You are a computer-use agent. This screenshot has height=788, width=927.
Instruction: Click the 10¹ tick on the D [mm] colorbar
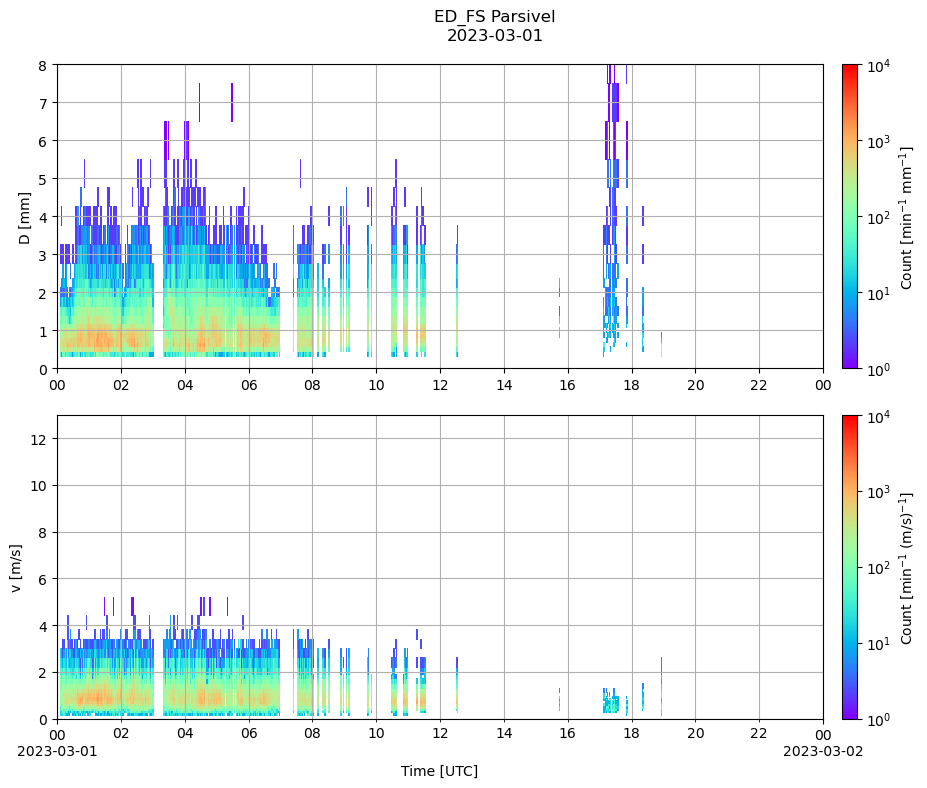click(x=879, y=293)
